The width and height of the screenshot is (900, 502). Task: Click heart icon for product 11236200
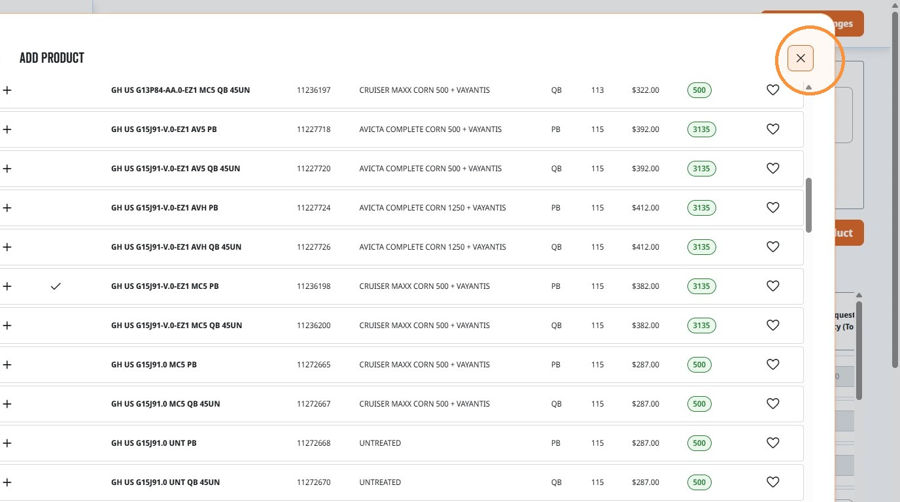pos(773,325)
